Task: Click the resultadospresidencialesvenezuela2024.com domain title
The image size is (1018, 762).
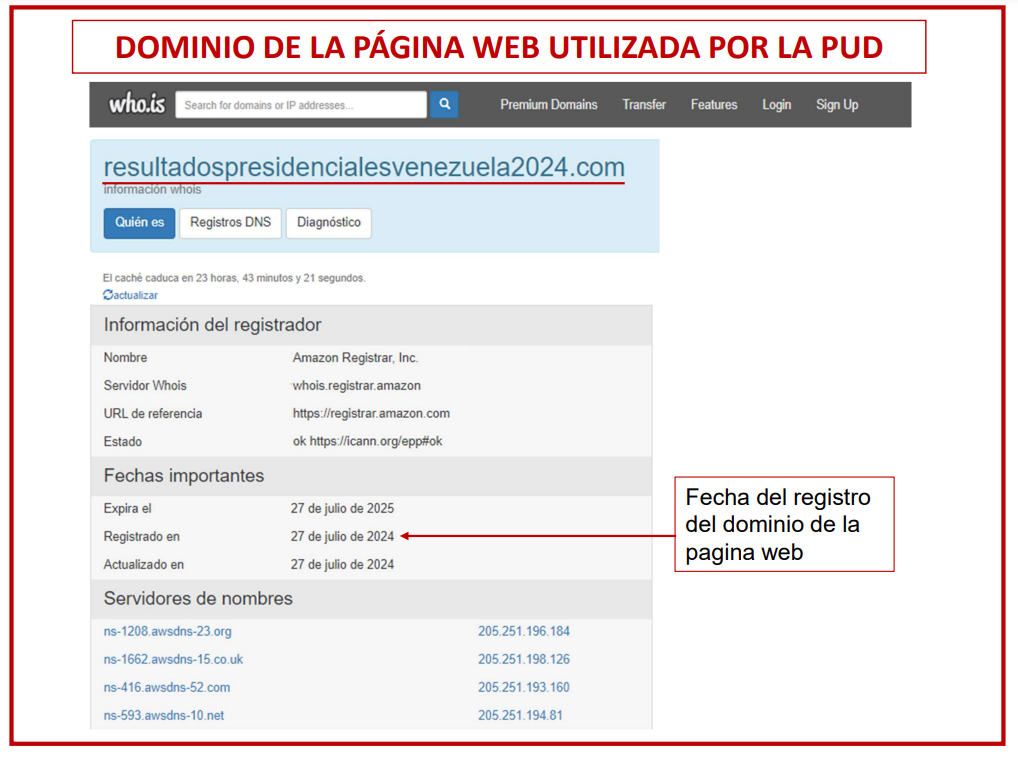Action: pos(364,167)
